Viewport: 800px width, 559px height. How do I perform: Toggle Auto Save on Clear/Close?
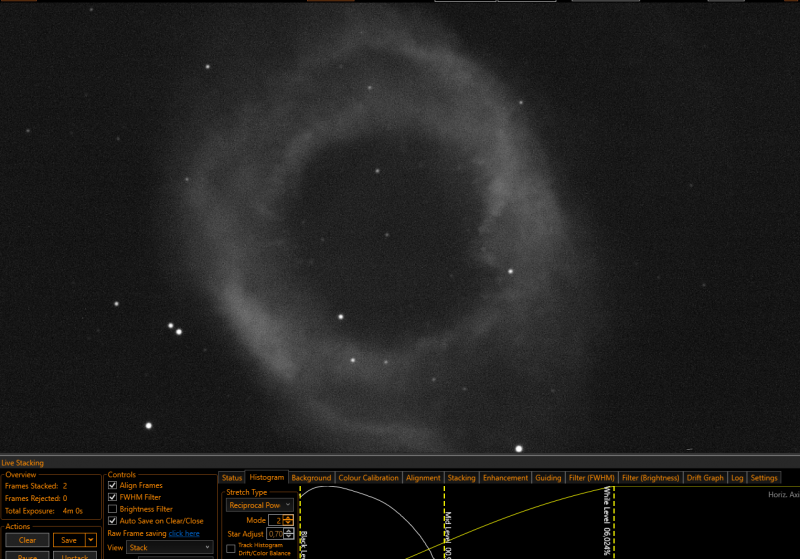pyautogui.click(x=112, y=521)
